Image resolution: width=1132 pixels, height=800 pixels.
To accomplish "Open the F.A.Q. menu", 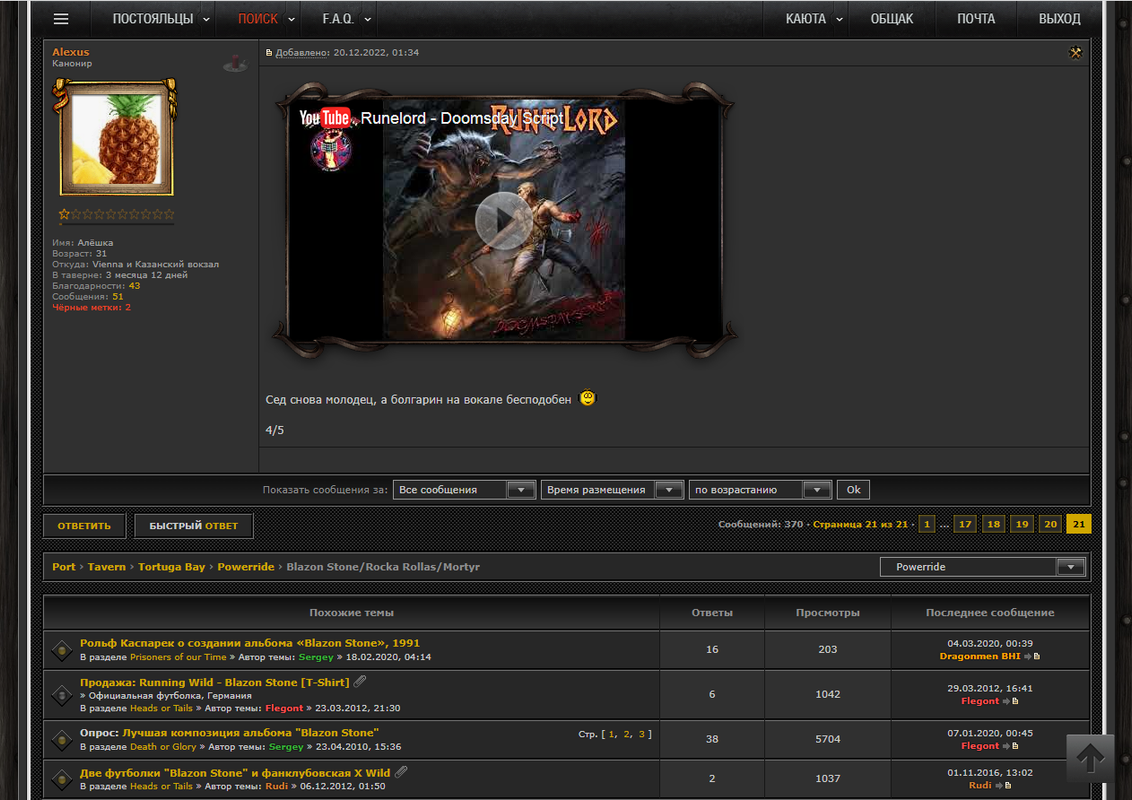I will point(338,19).
